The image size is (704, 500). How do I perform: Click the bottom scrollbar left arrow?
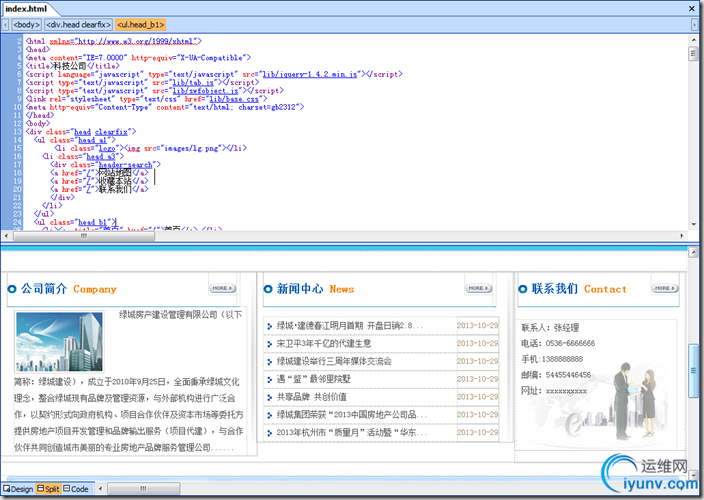point(101,488)
